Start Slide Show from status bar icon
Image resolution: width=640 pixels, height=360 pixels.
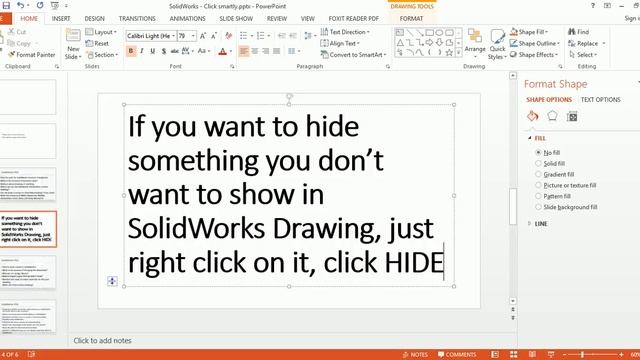[551, 354]
